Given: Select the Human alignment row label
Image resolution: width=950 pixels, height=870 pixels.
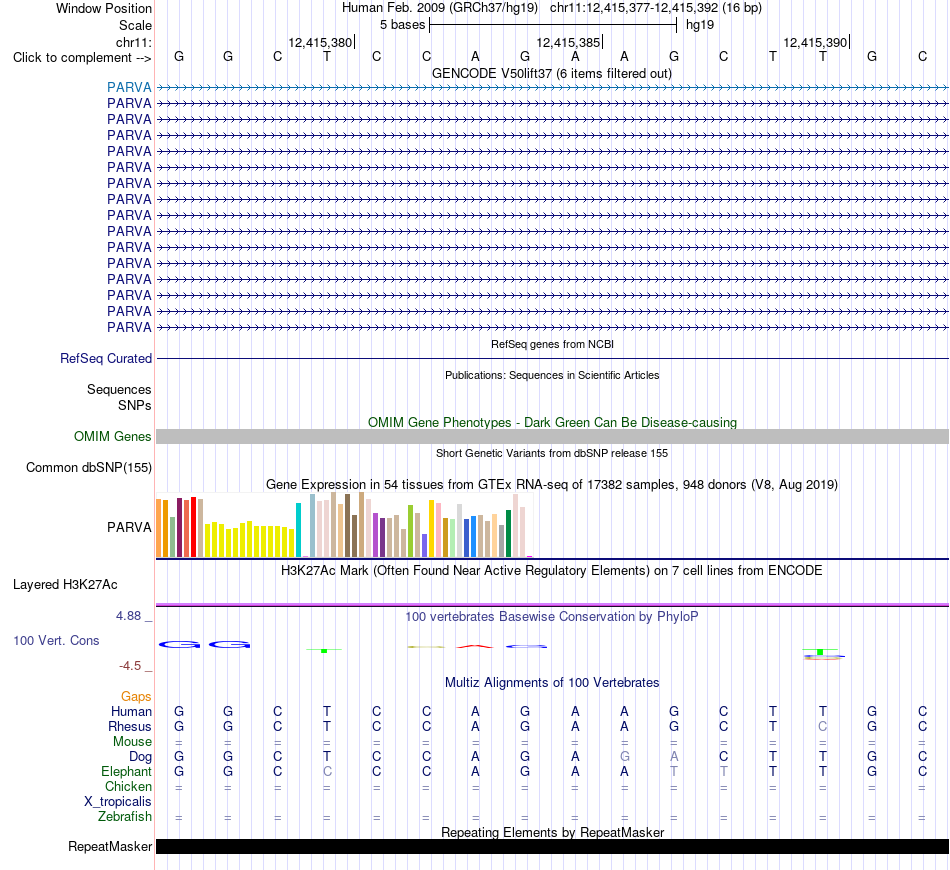Looking at the screenshot, I should pyautogui.click(x=131, y=711).
